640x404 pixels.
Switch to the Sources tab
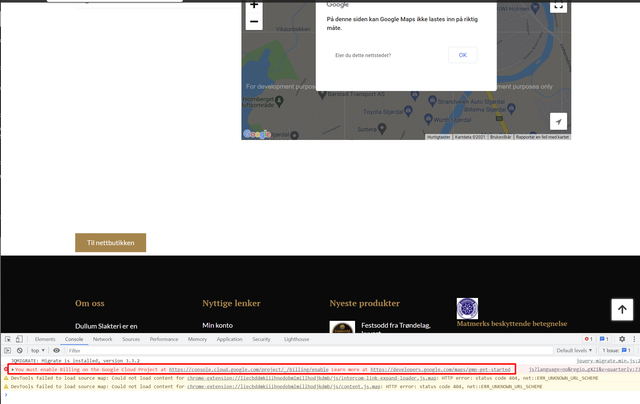pyautogui.click(x=131, y=339)
